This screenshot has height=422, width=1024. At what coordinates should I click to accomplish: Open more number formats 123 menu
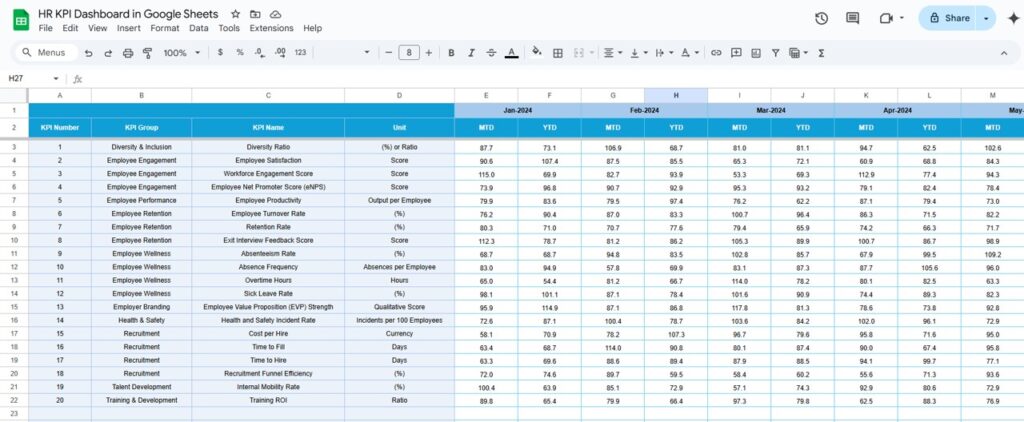coord(300,53)
